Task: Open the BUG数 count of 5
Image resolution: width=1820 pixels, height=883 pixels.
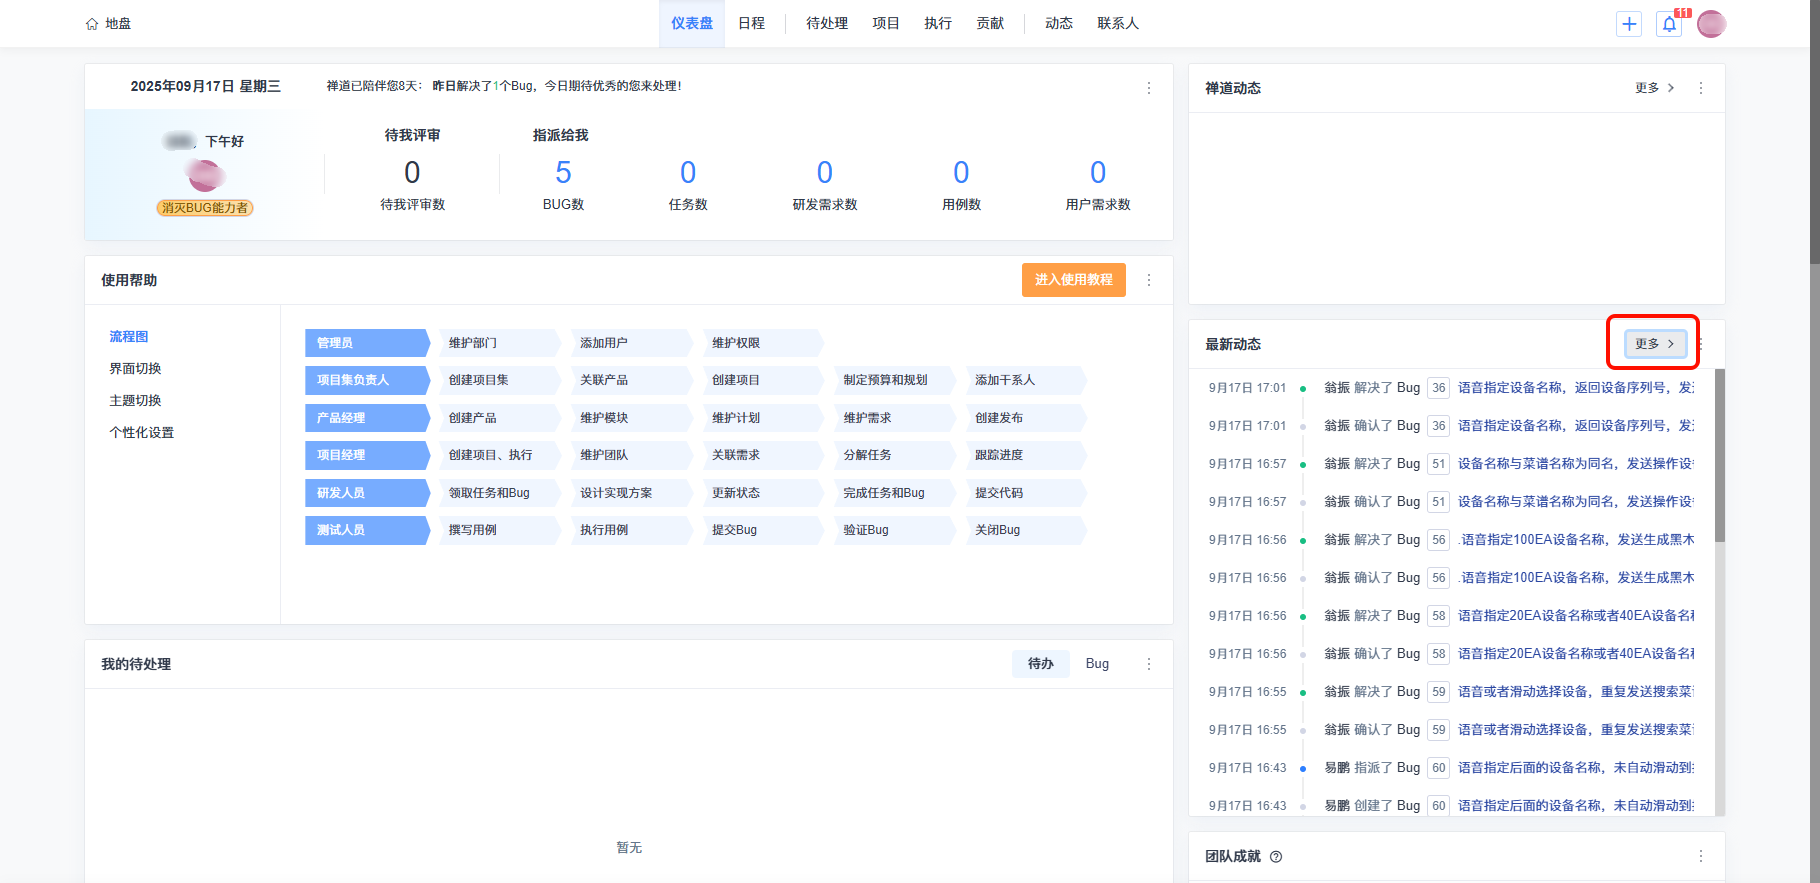Action: (563, 173)
